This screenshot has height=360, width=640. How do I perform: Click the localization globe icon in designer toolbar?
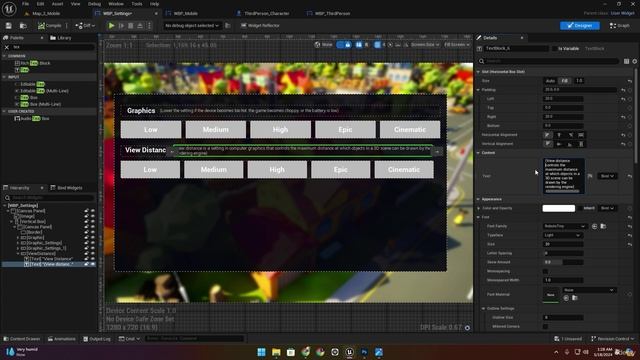(x=318, y=44)
